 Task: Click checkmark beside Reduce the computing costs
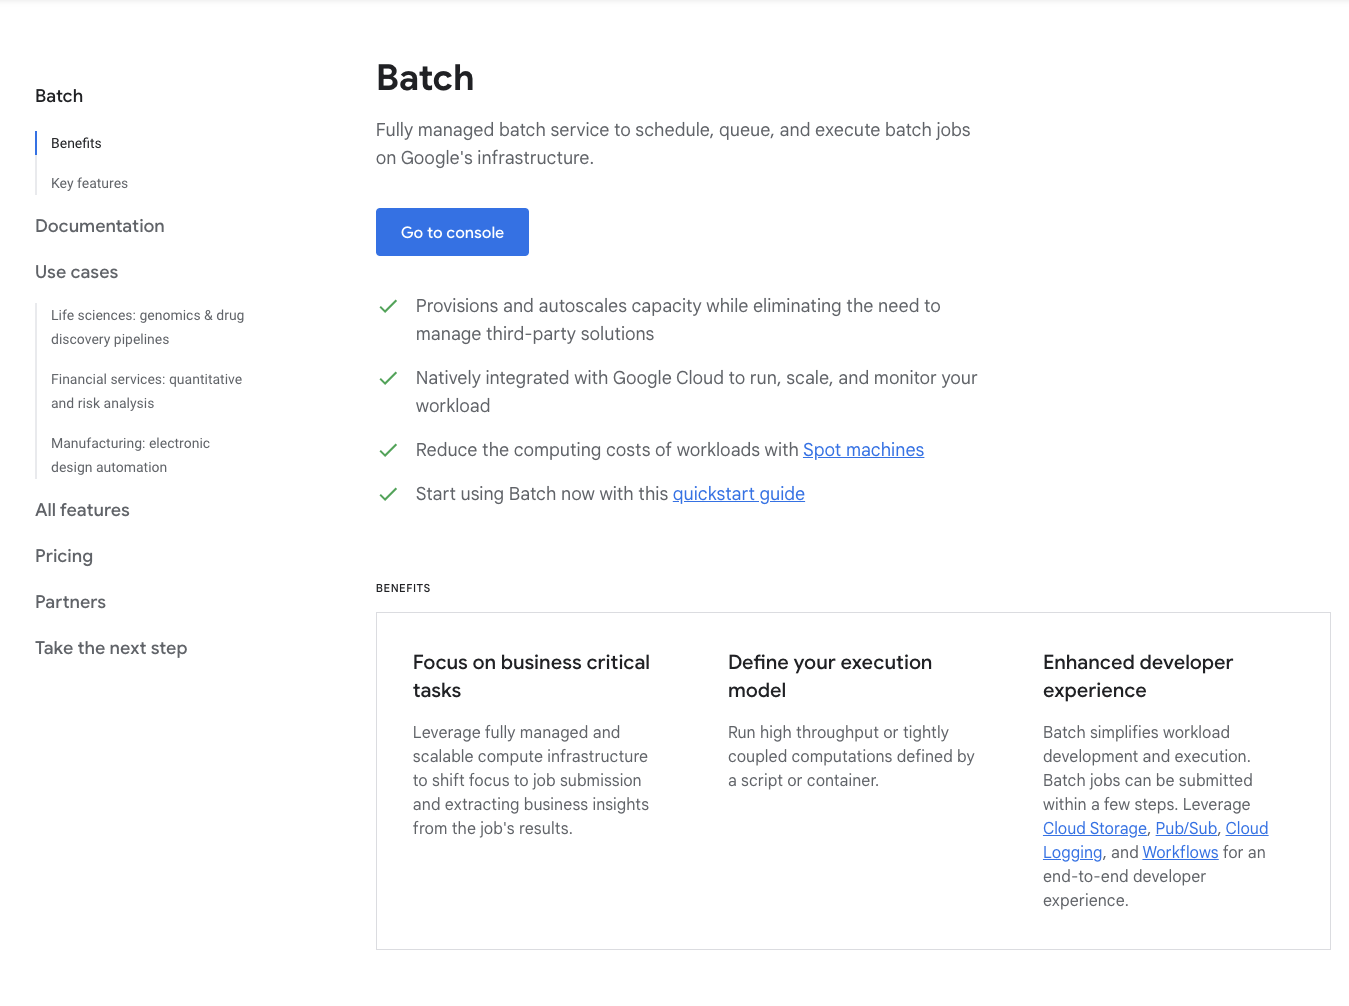388,450
